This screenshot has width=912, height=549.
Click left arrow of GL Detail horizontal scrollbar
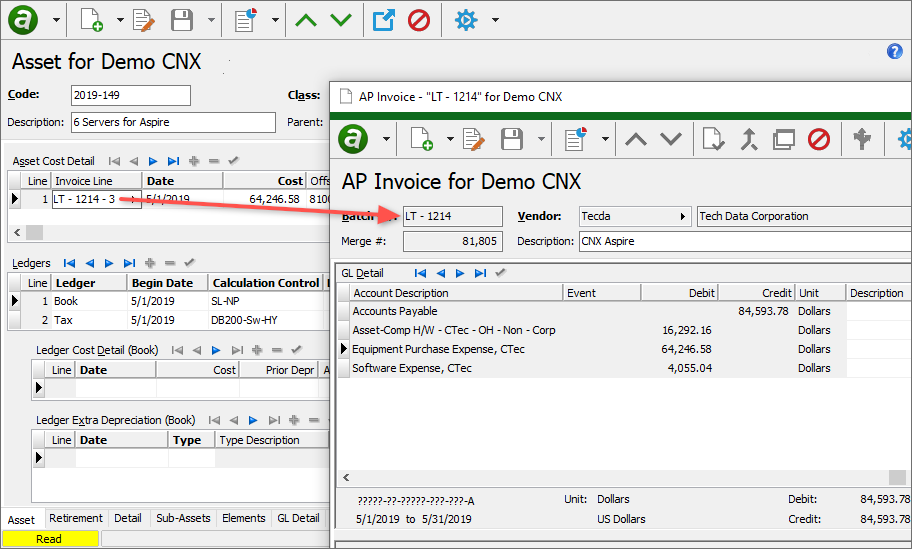345,478
